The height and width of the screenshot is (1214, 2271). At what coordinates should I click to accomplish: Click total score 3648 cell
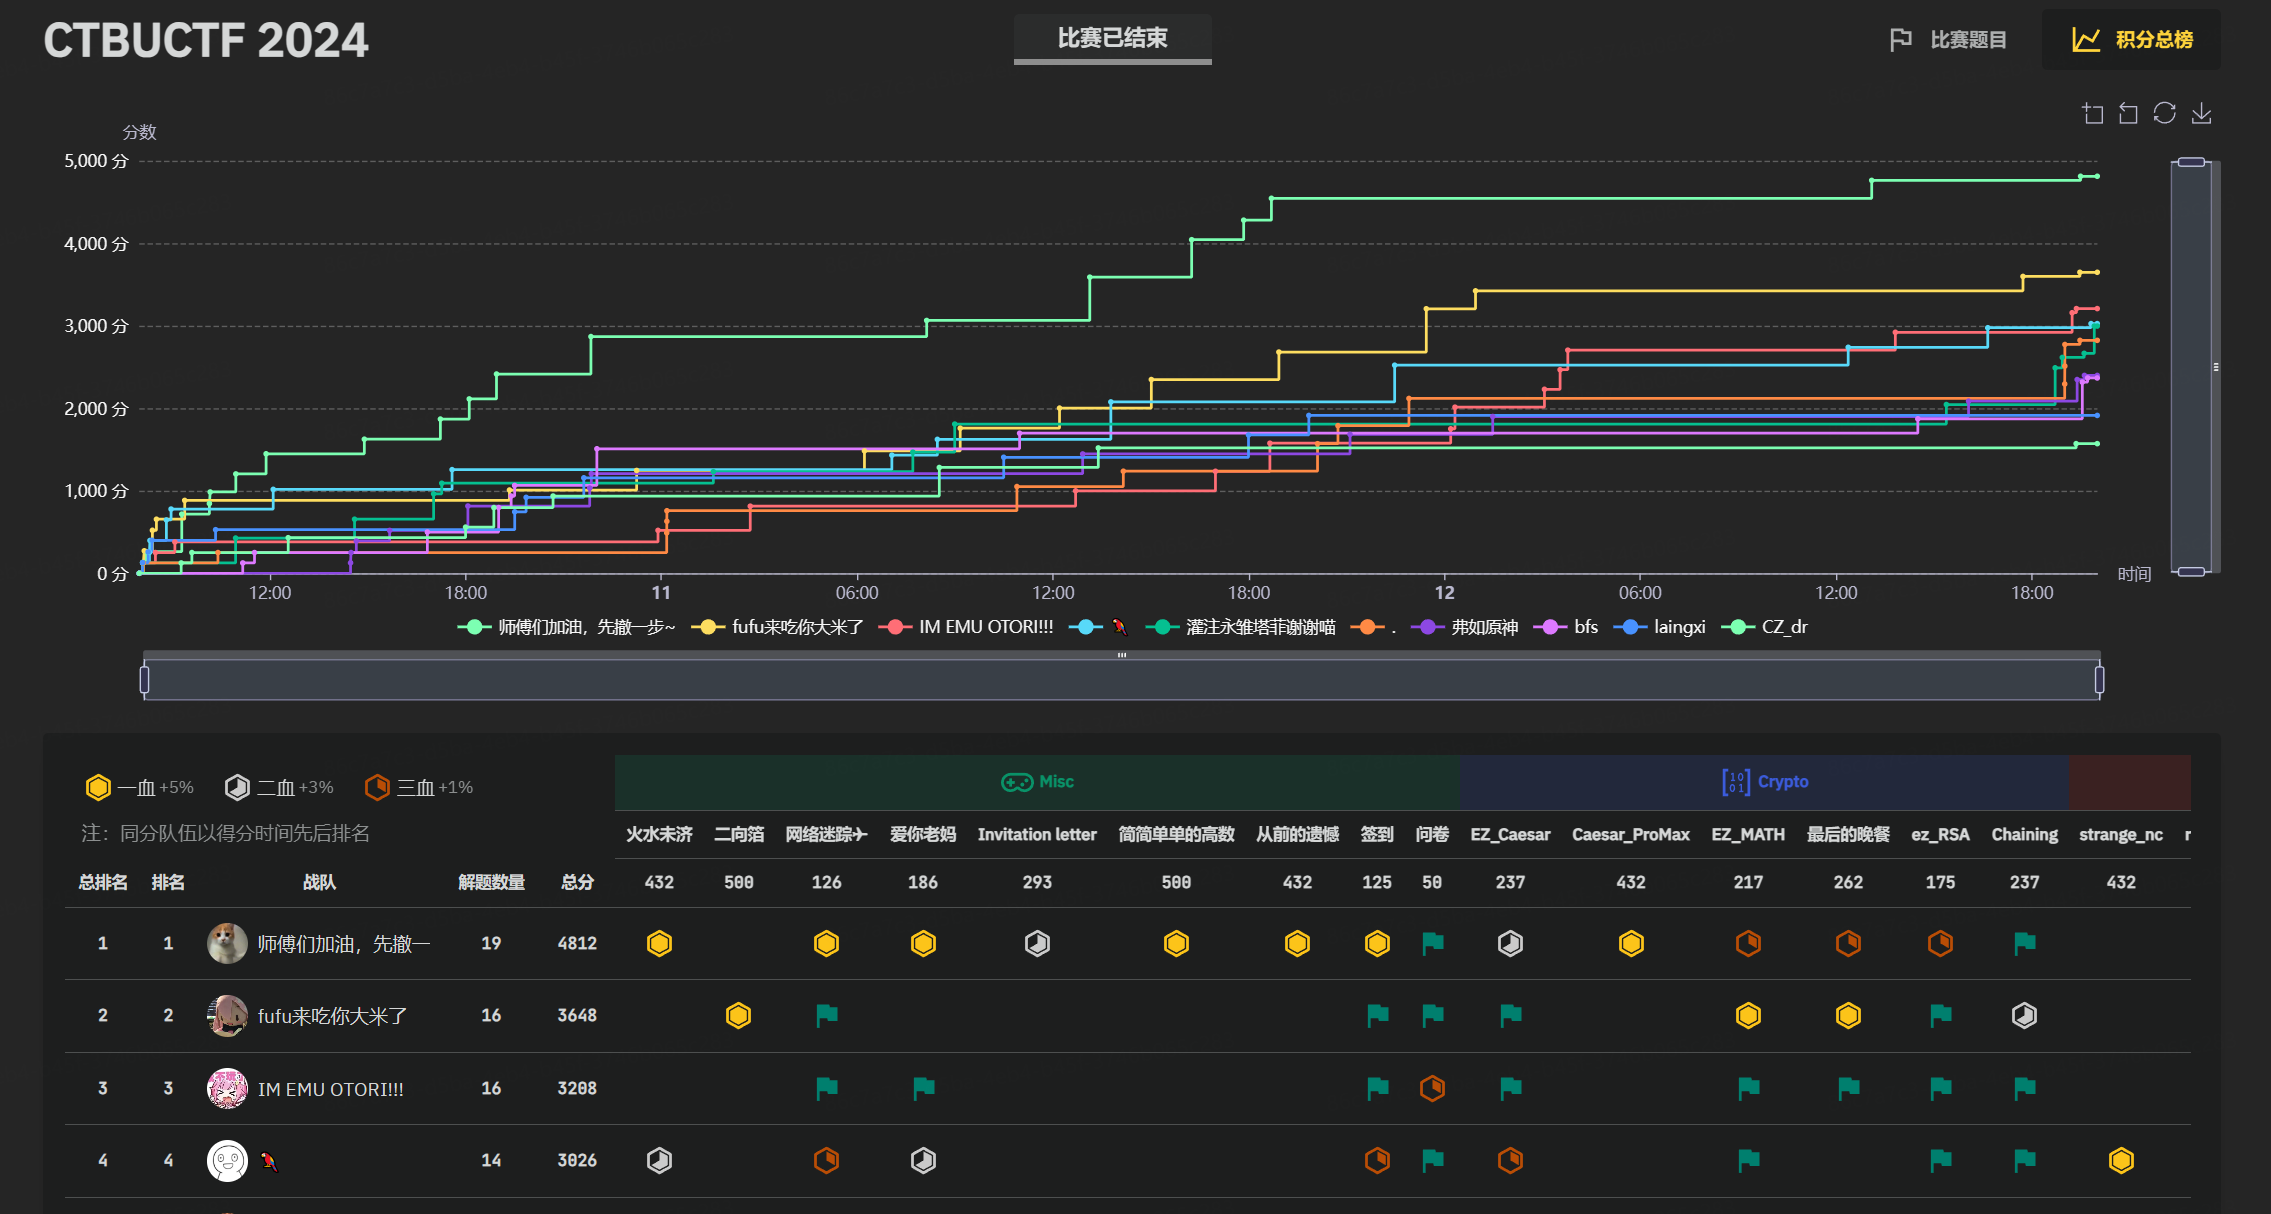[x=577, y=1015]
